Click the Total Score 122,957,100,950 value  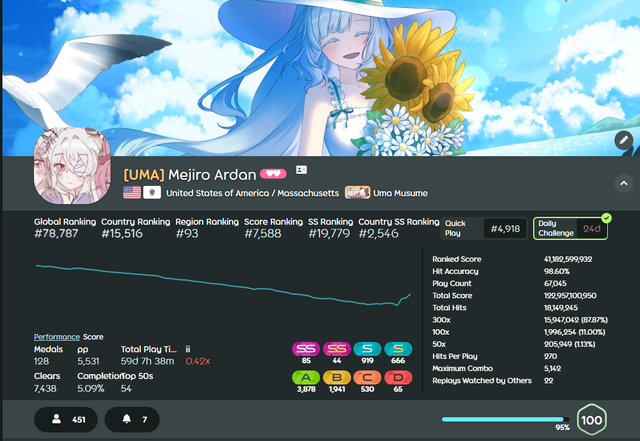point(570,296)
